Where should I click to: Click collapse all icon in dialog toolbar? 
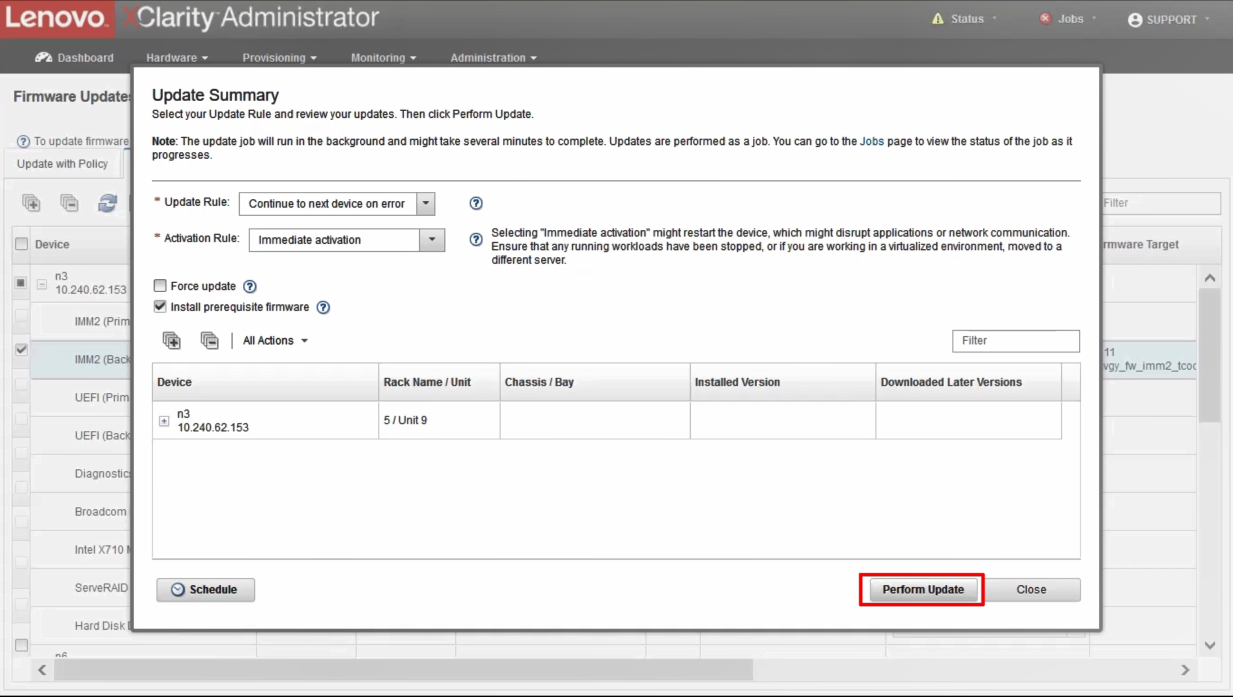[209, 341]
